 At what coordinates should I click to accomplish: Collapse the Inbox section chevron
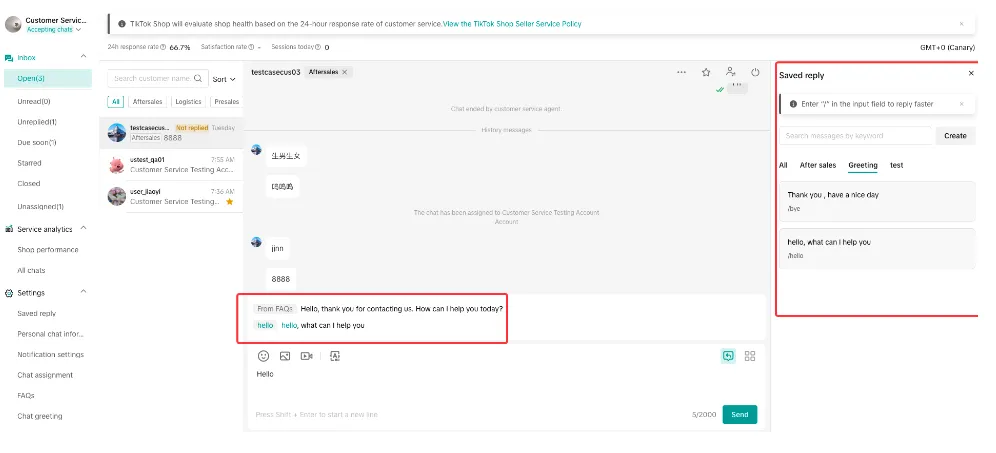[x=83, y=57]
